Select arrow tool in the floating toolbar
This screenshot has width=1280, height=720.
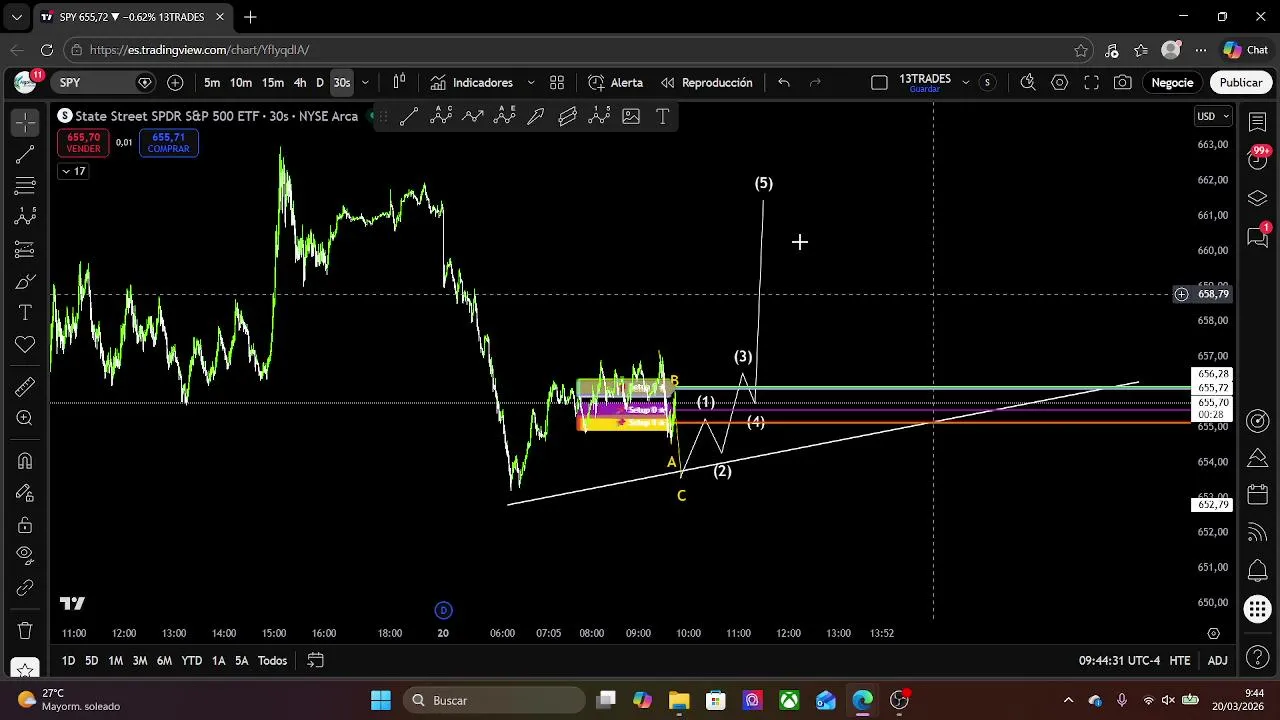[x=536, y=117]
